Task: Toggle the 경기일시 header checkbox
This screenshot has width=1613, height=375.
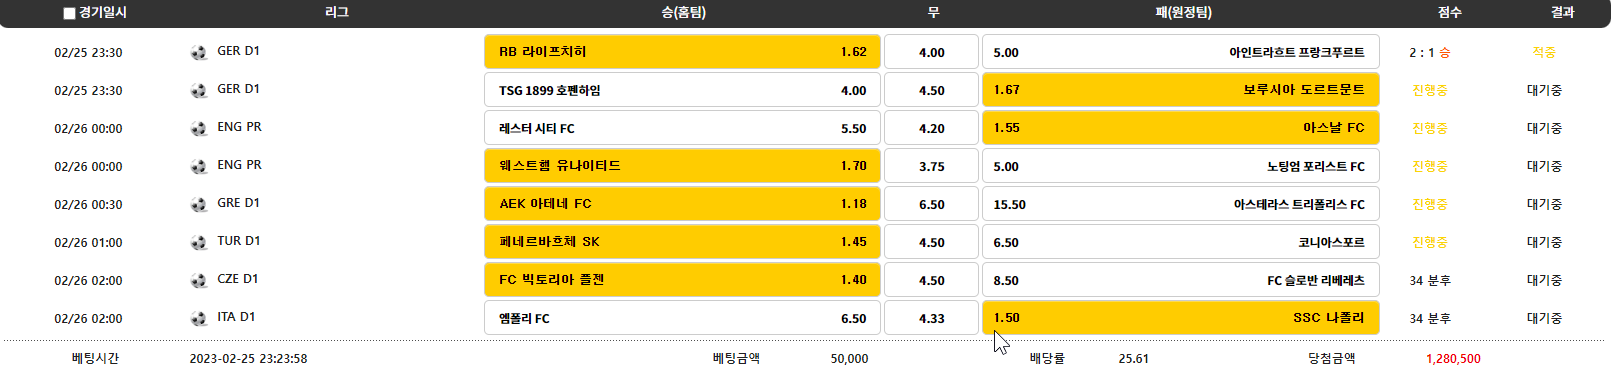Action: coord(69,13)
